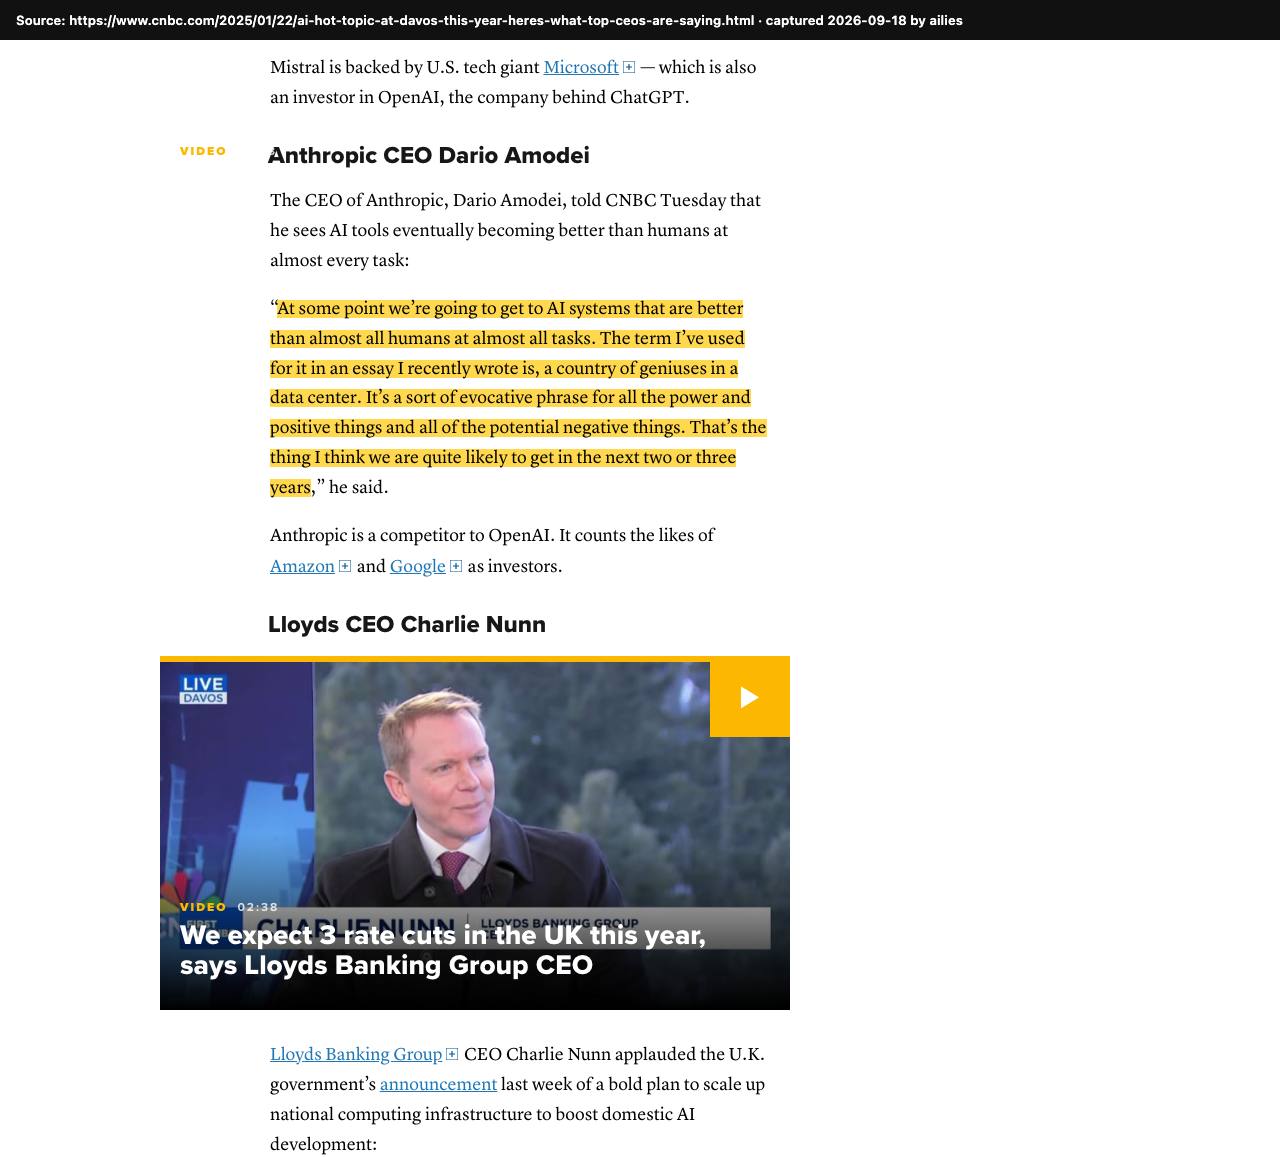1280x1157 pixels.
Task: Click the video title about UK rate cuts
Action: click(442, 950)
